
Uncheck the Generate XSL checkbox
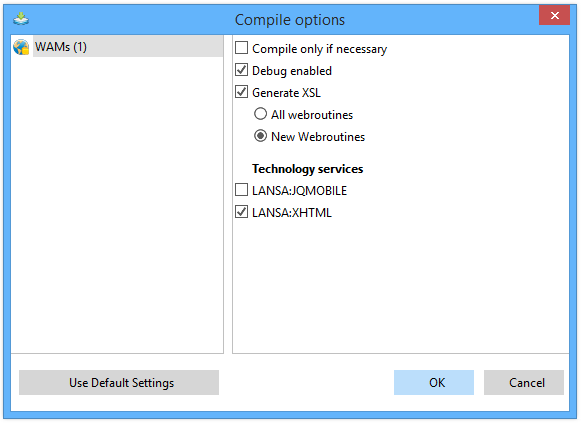[x=242, y=91]
